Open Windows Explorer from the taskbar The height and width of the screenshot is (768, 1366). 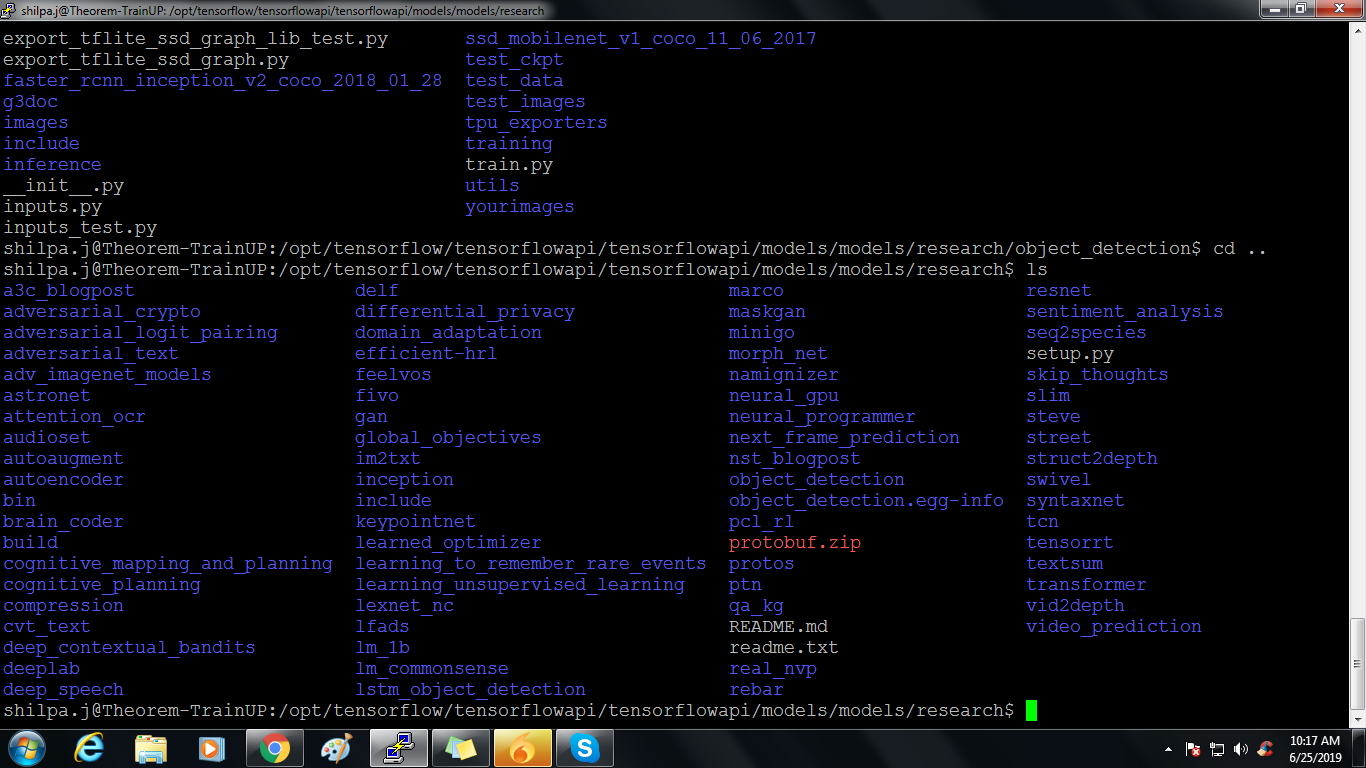coord(150,747)
